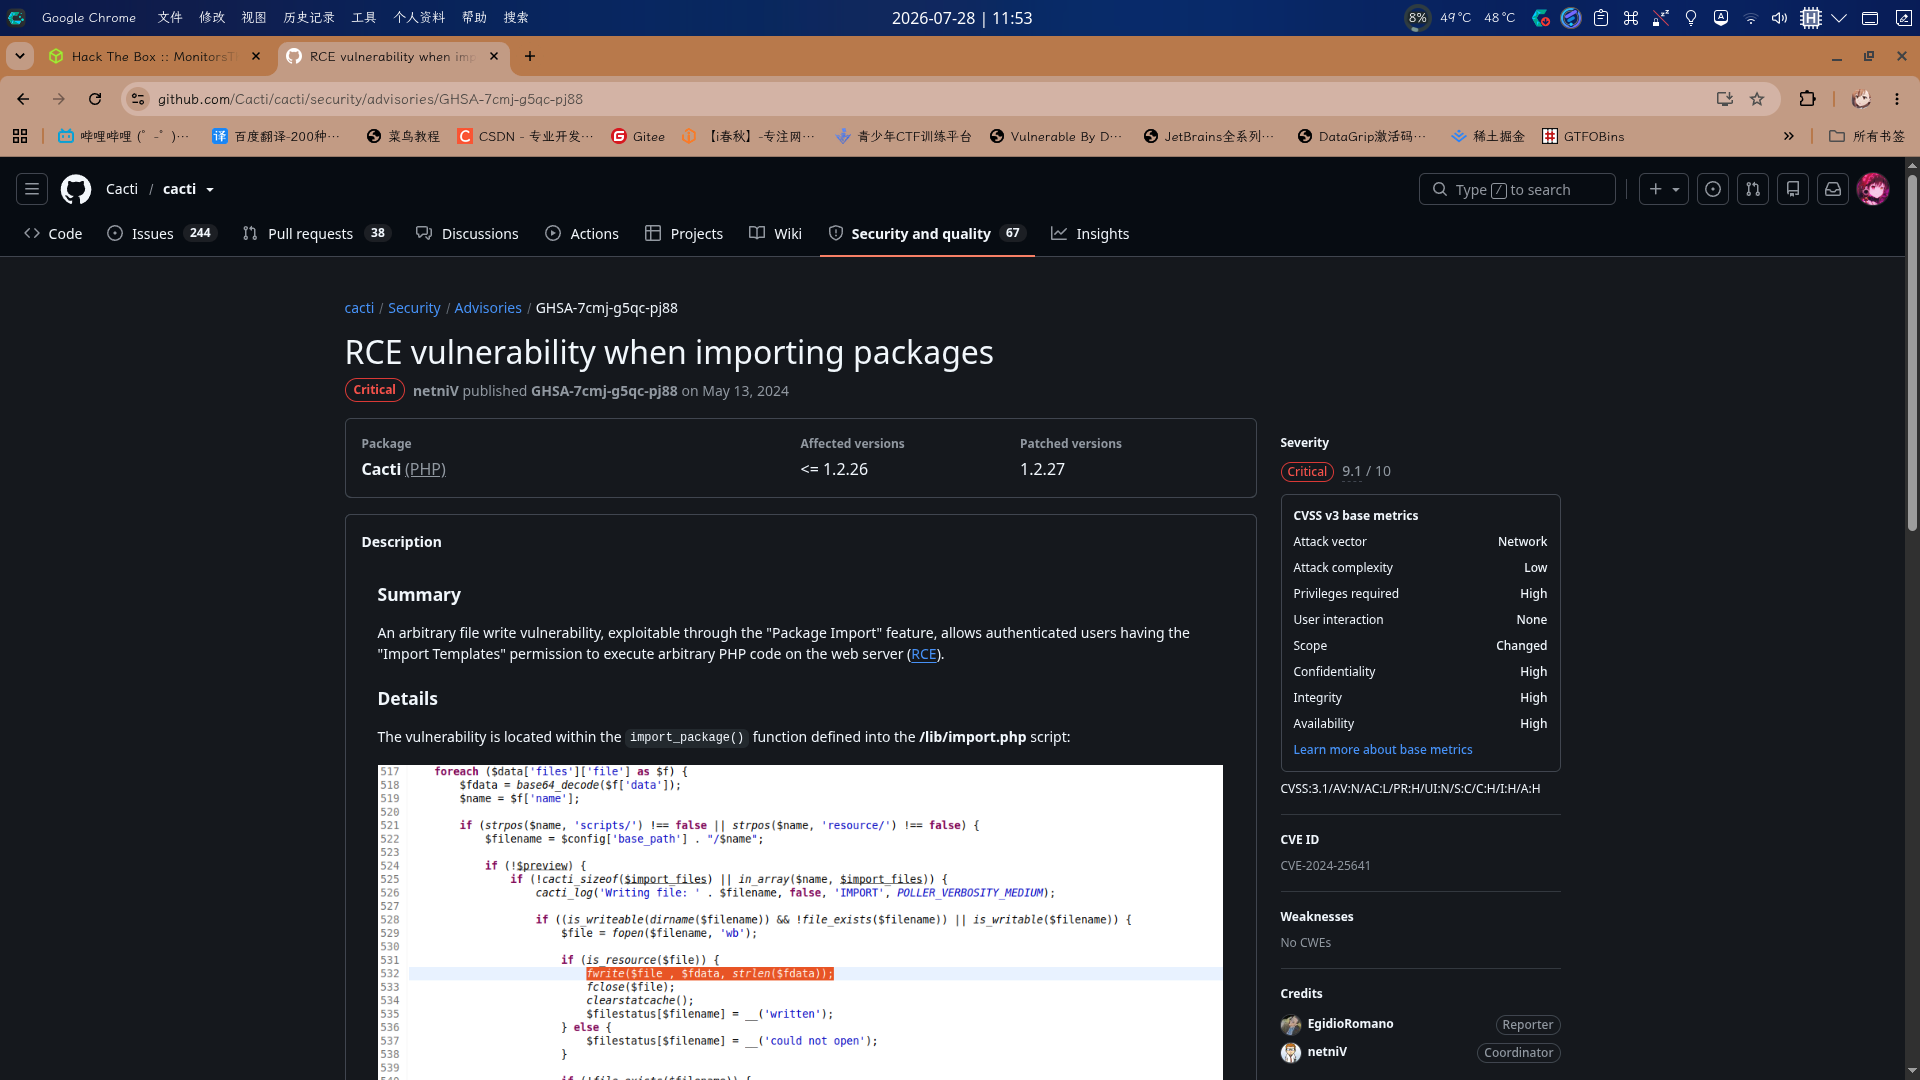Image resolution: width=1920 pixels, height=1080 pixels.
Task: Open the notifications inbox icon
Action: click(1833, 189)
